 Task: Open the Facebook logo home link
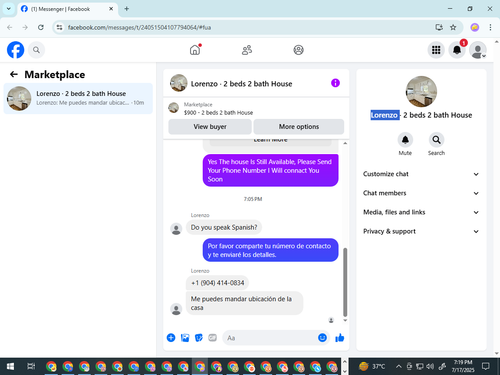15,50
